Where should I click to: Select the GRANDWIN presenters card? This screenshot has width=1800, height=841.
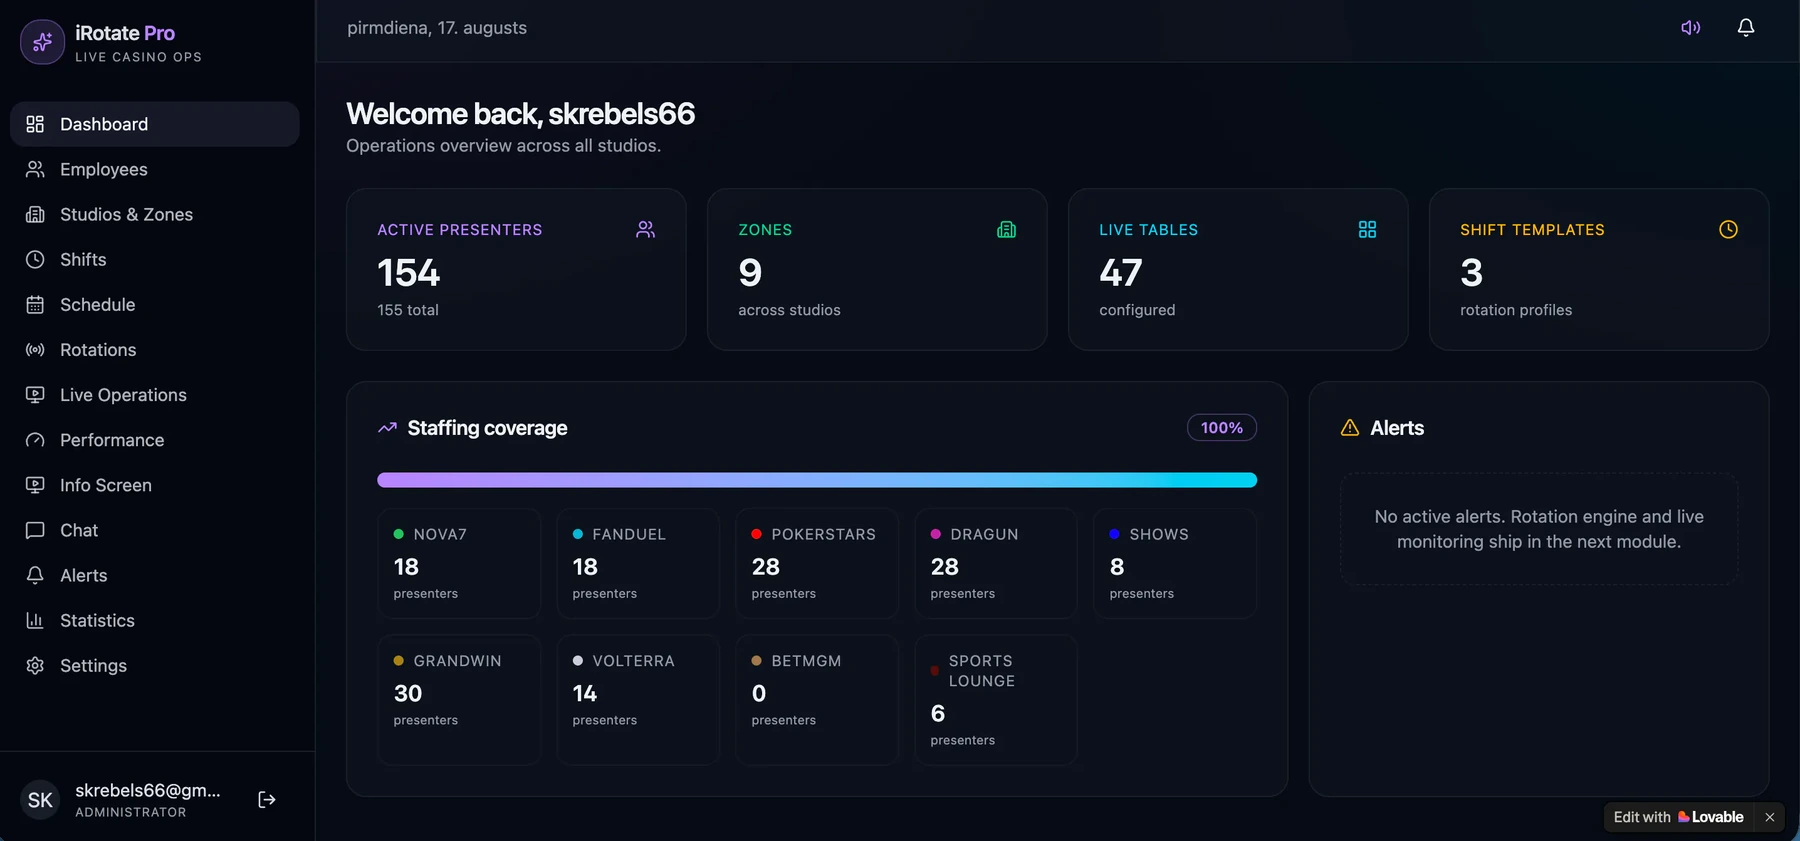tap(459, 700)
